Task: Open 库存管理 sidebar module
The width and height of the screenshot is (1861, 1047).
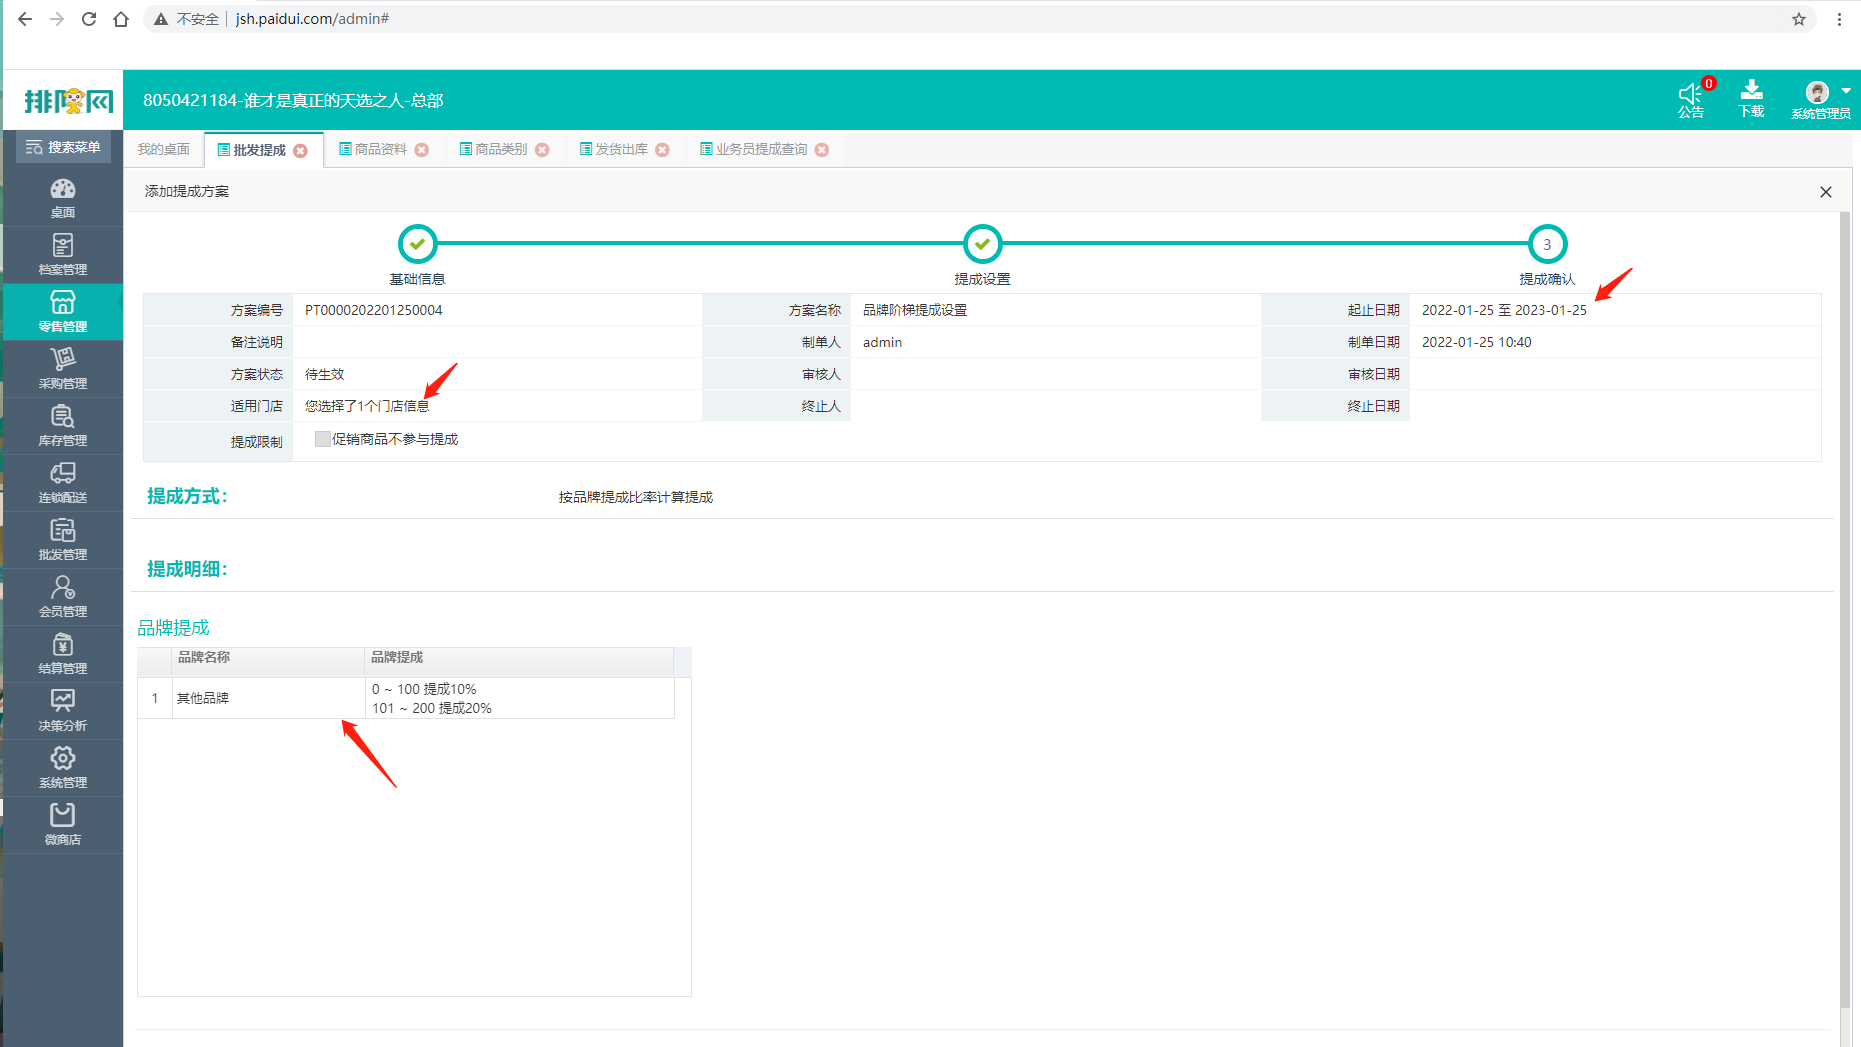Action: coord(63,426)
